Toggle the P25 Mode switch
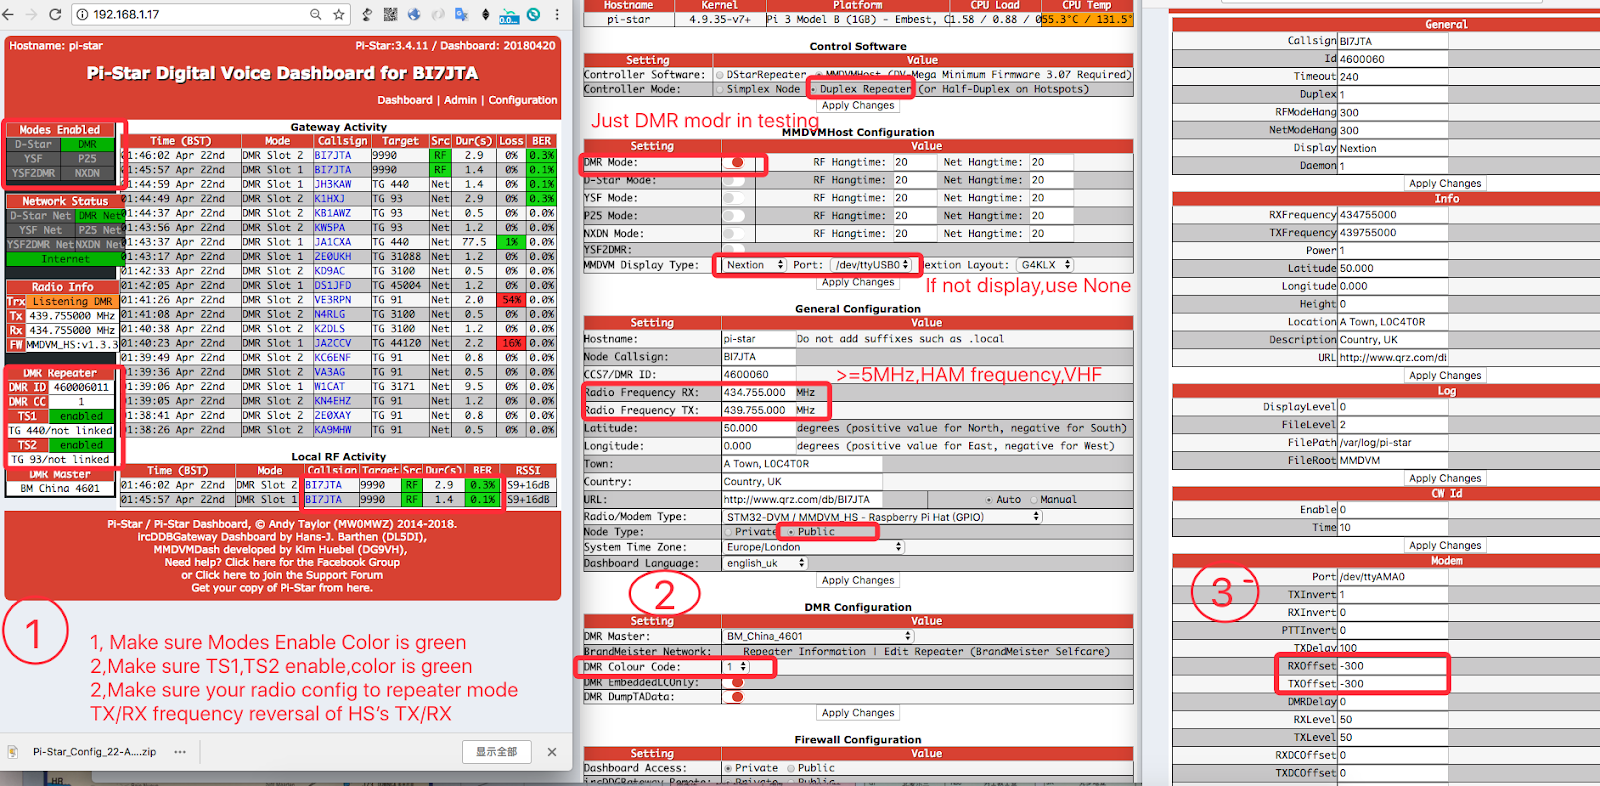Screen dimensions: 1600x786 (735, 216)
